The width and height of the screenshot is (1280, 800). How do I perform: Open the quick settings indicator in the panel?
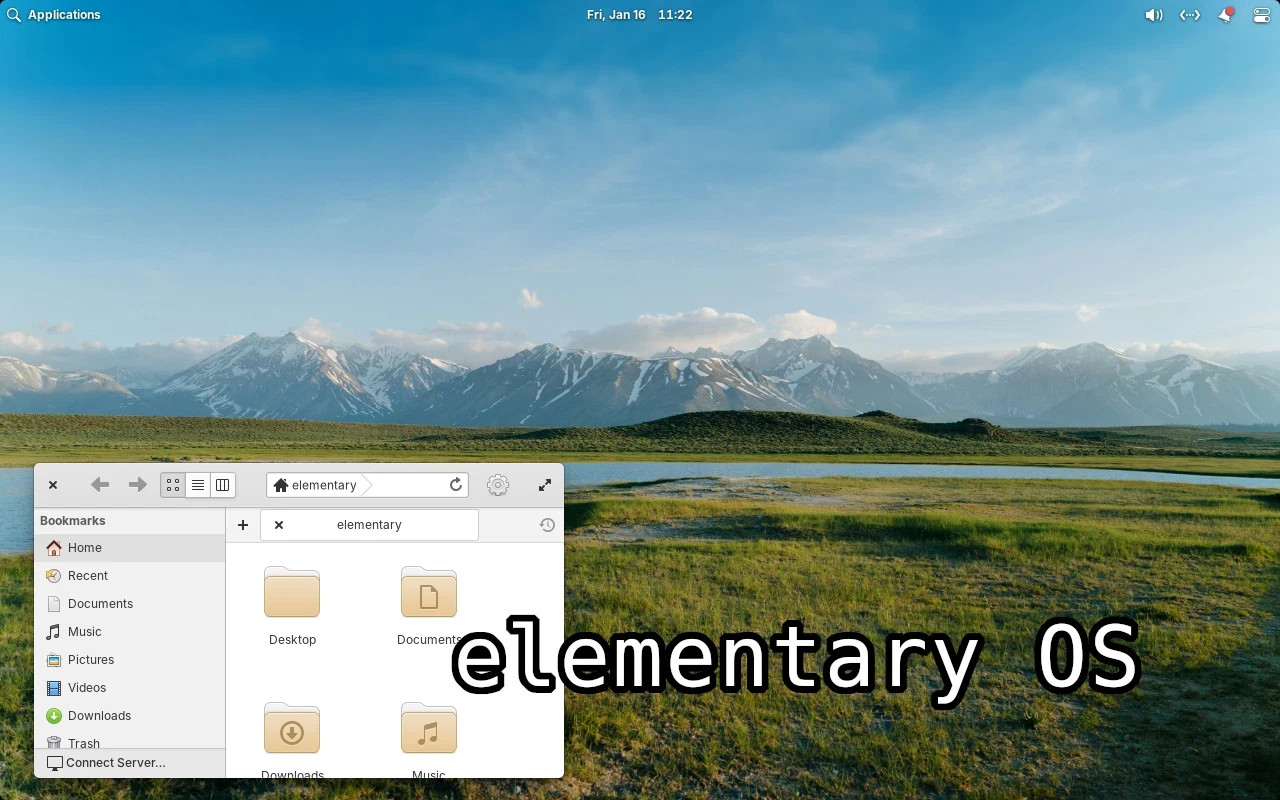click(1261, 15)
